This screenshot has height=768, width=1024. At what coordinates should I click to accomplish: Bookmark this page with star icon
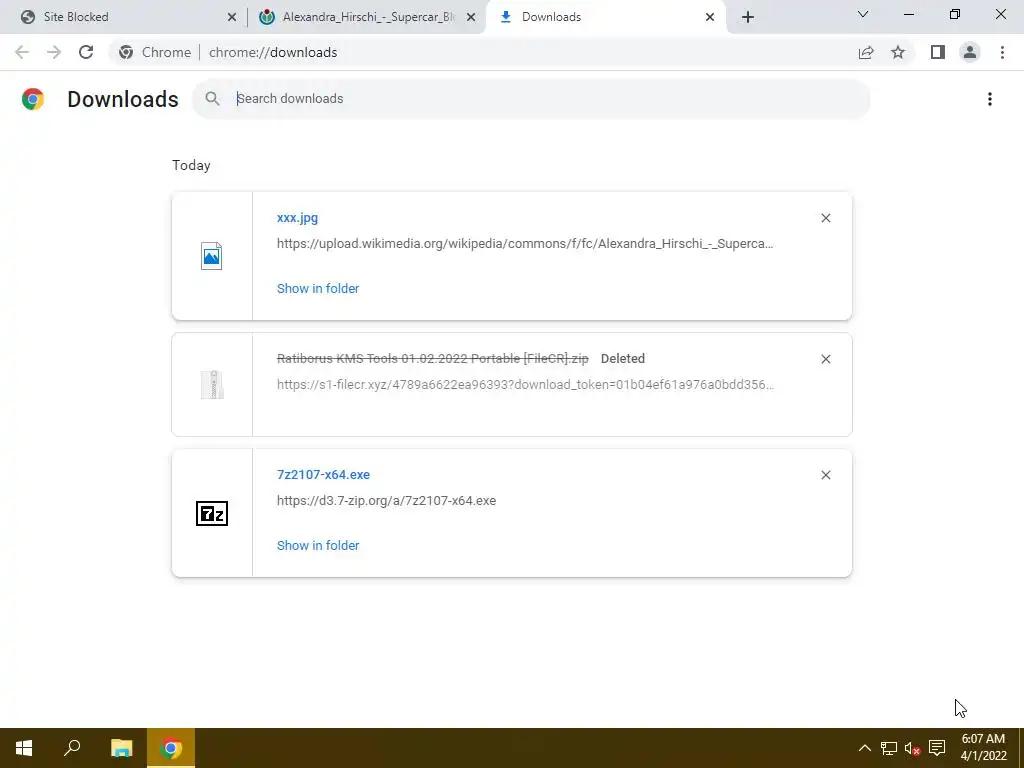pyautogui.click(x=898, y=52)
